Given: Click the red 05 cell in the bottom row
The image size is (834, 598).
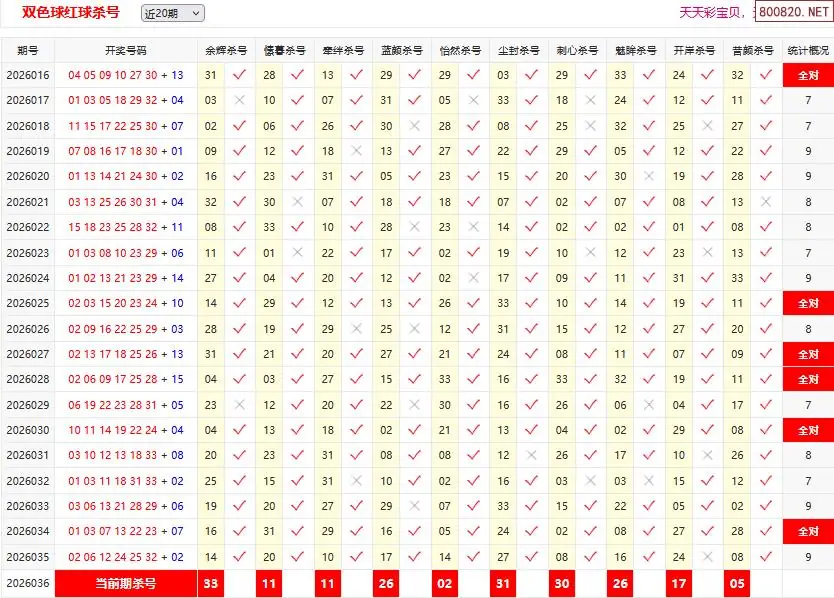Looking at the screenshot, I should coord(737,584).
